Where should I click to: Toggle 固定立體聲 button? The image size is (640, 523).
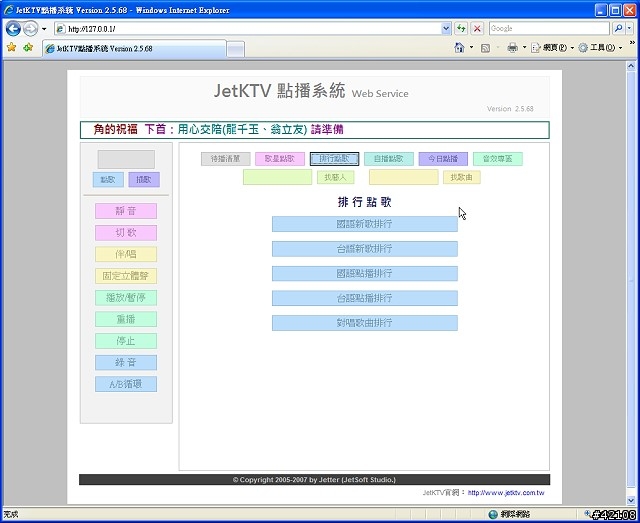[126, 276]
